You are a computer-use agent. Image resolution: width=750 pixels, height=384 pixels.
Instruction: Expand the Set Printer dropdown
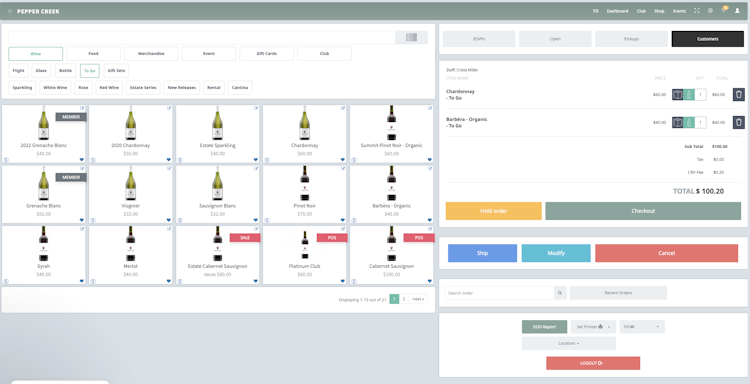coord(593,327)
